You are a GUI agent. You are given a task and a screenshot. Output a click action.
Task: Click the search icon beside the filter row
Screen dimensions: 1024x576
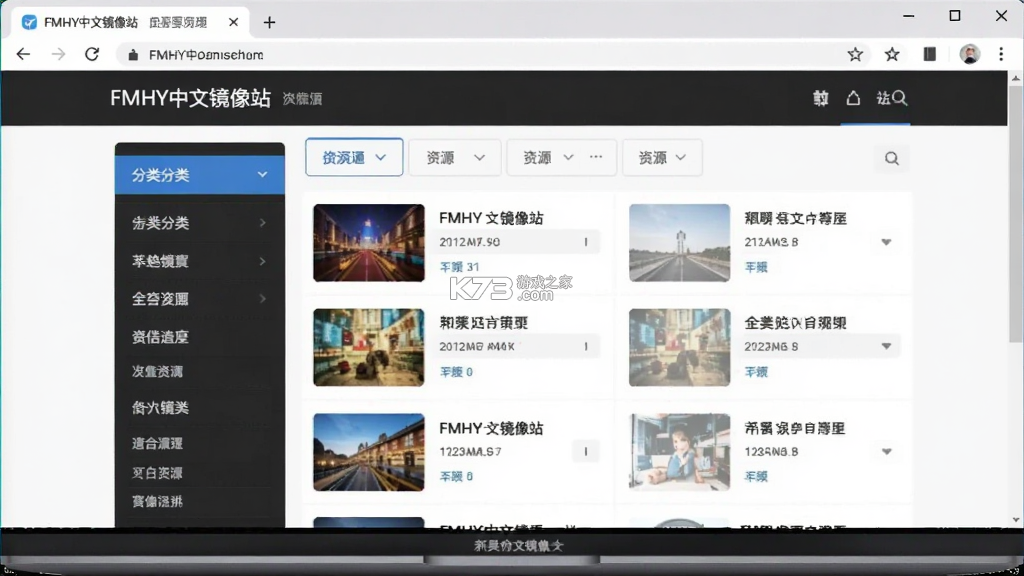click(891, 158)
